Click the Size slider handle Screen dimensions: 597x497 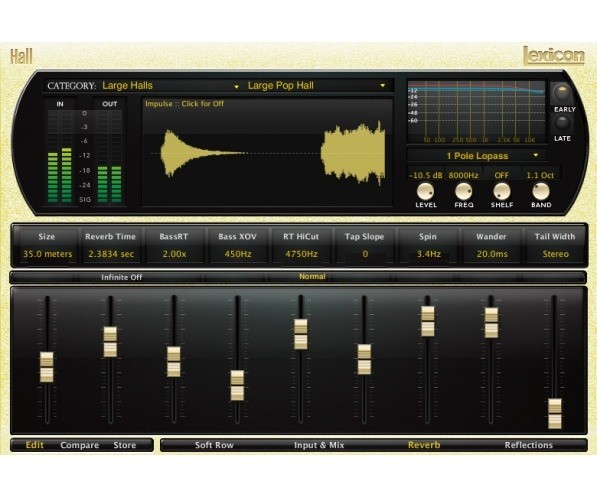[47, 367]
